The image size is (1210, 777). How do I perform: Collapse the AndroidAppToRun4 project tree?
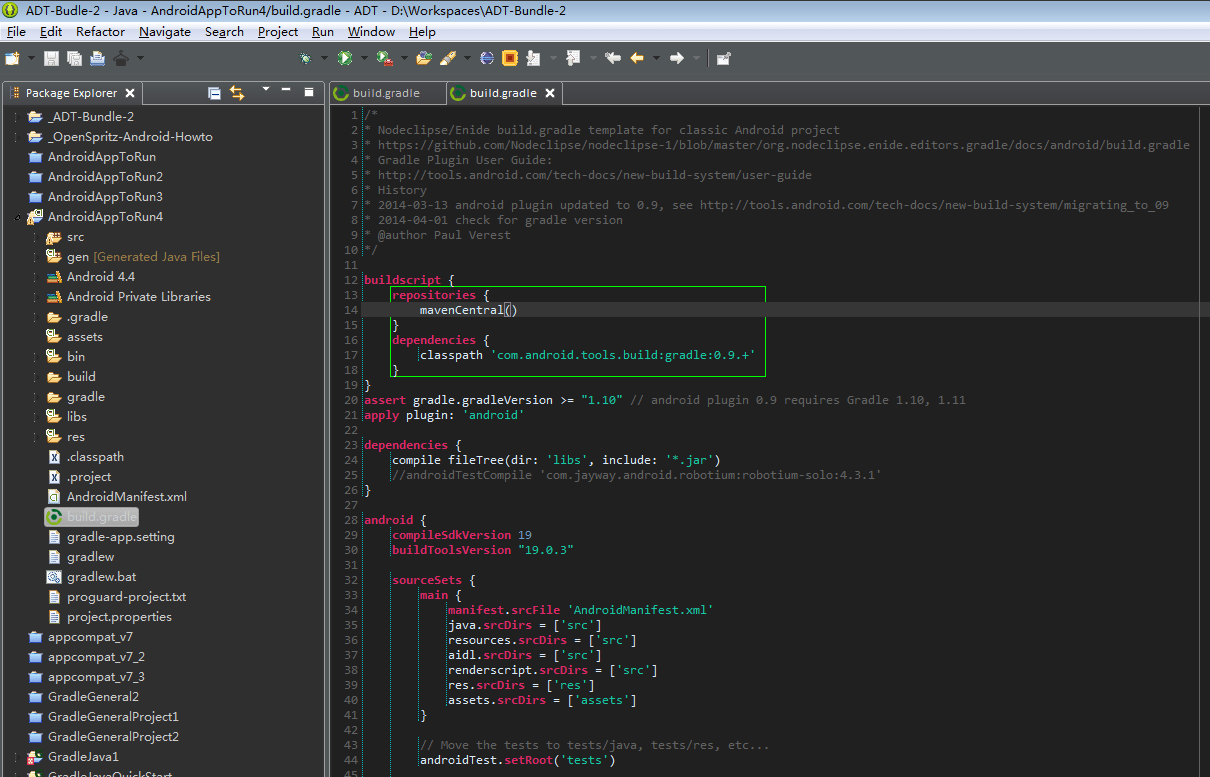click(x=18, y=216)
